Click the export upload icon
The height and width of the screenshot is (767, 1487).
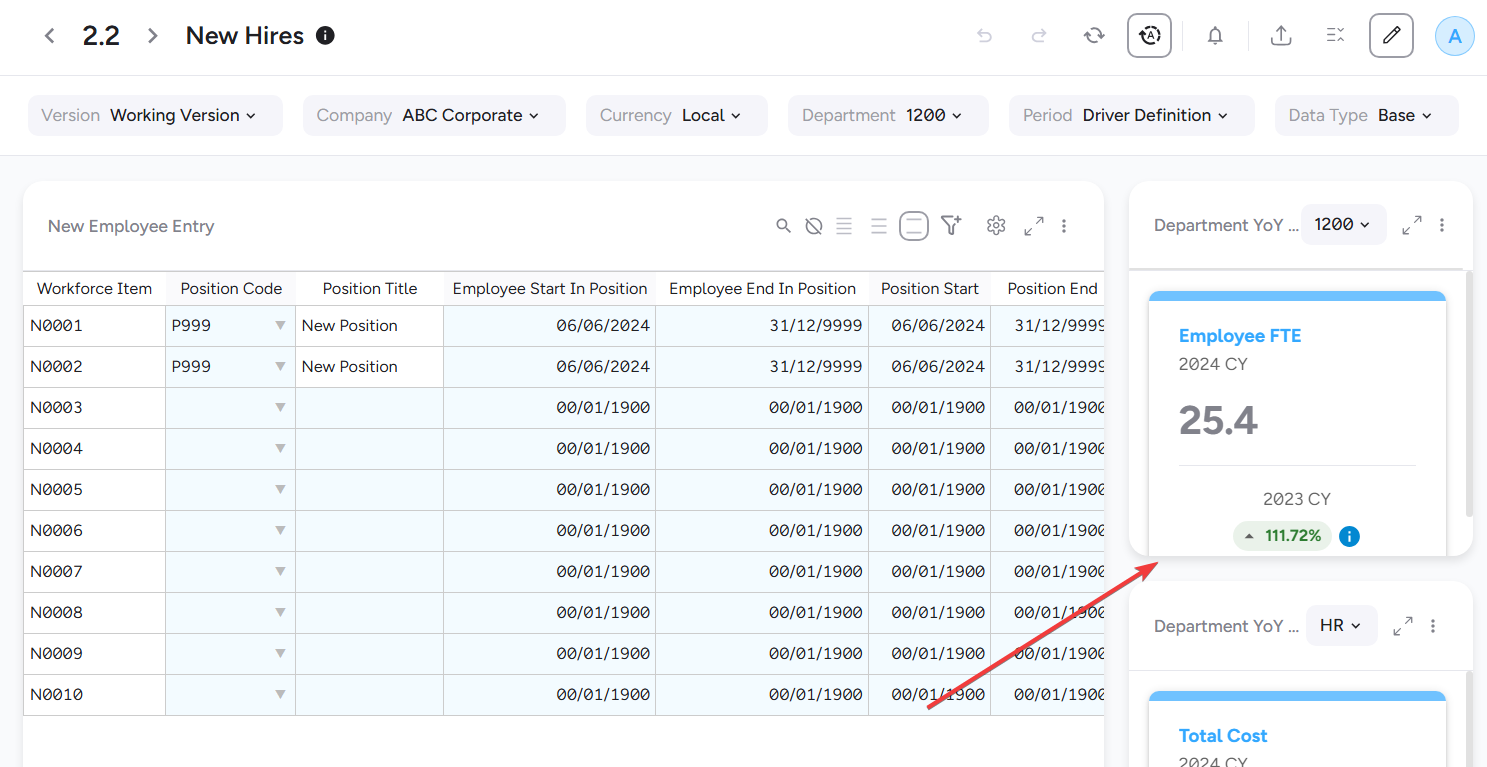pyautogui.click(x=1280, y=36)
